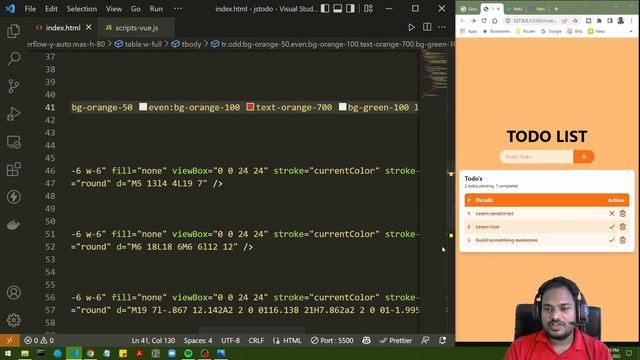Open editor More Actions ellipsis
640x360 pixels.
coord(442,27)
